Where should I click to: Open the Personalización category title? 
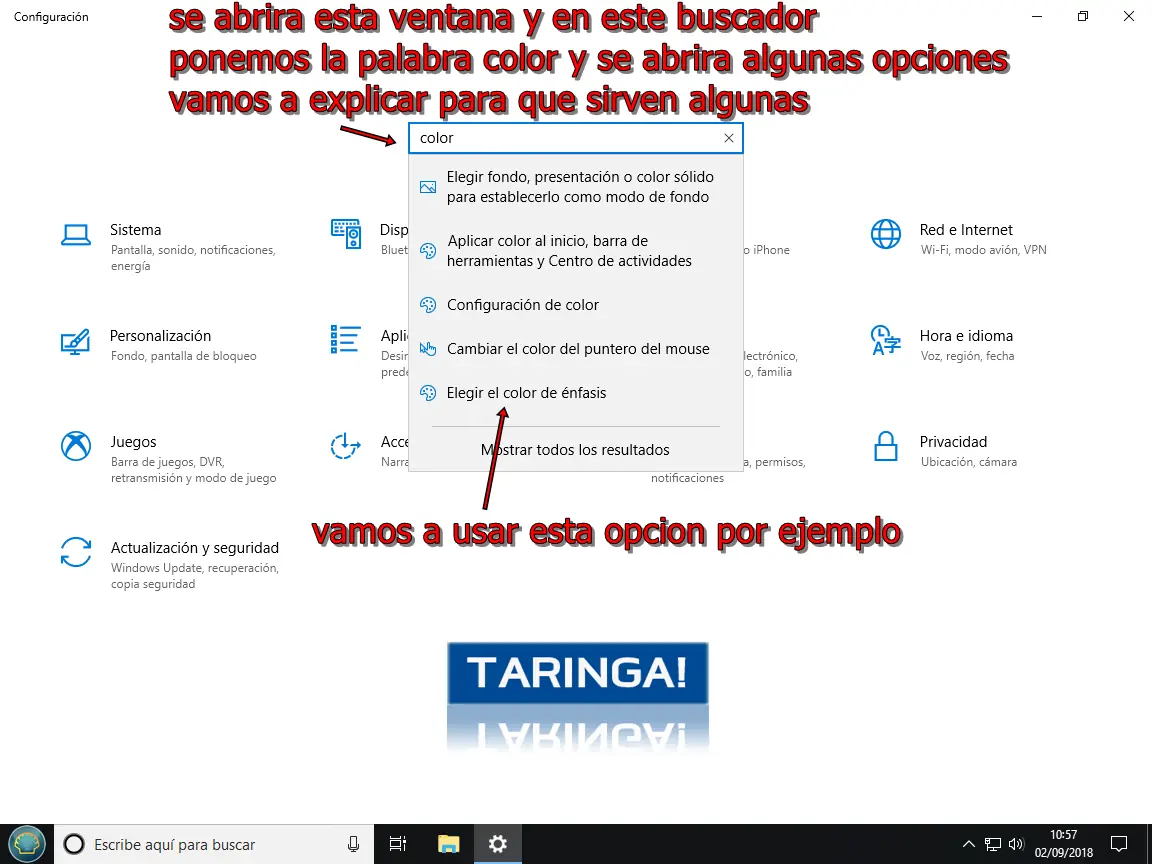(160, 336)
